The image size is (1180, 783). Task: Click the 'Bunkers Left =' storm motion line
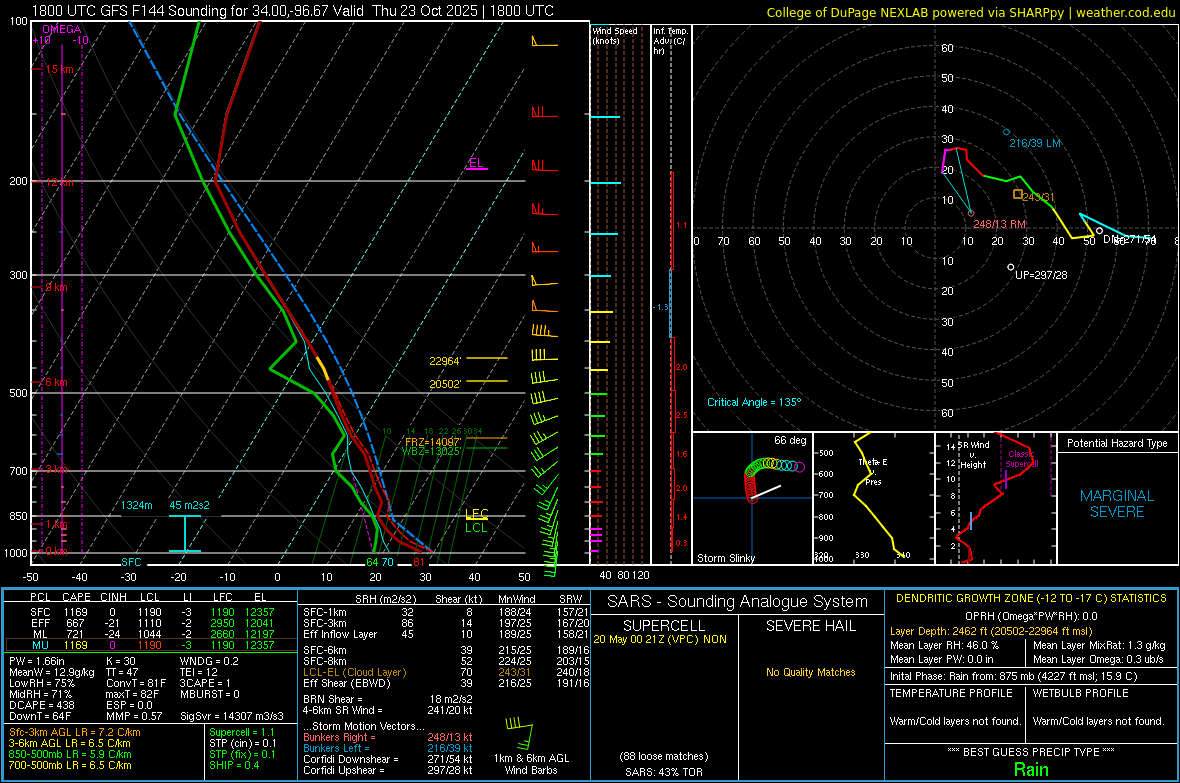(x=388, y=748)
